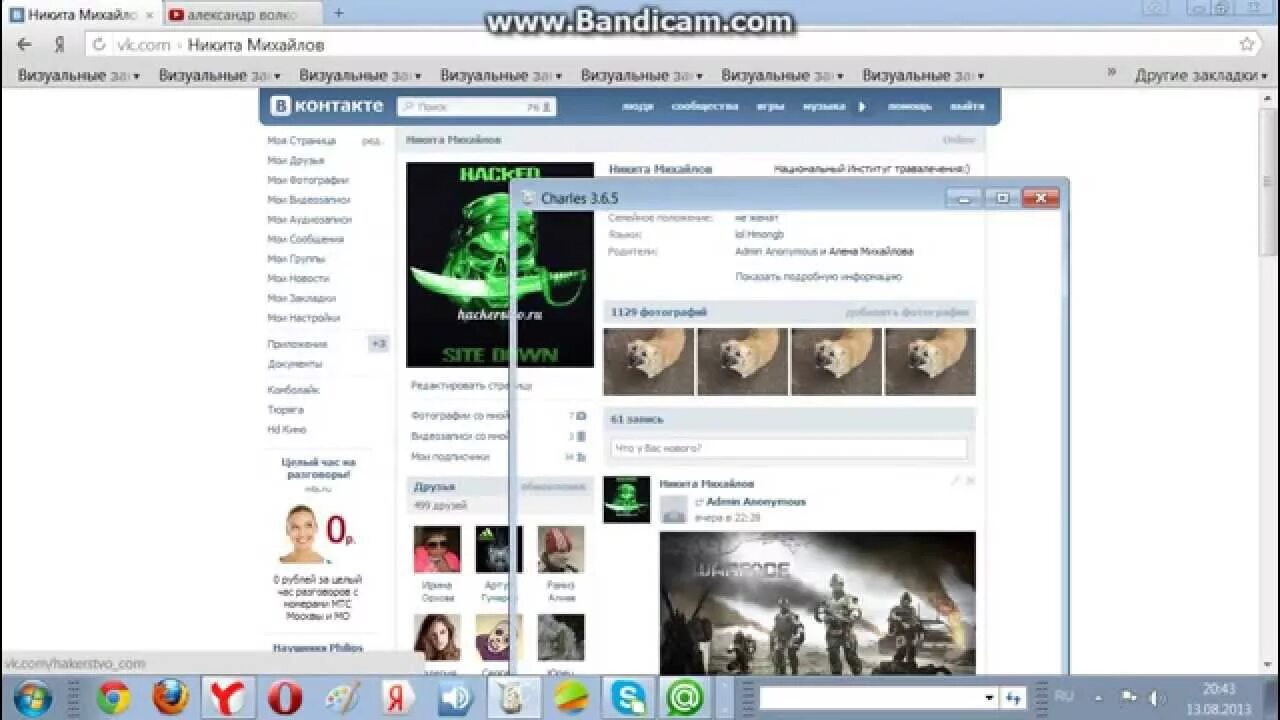Open the Документы sidebar item

click(295, 364)
